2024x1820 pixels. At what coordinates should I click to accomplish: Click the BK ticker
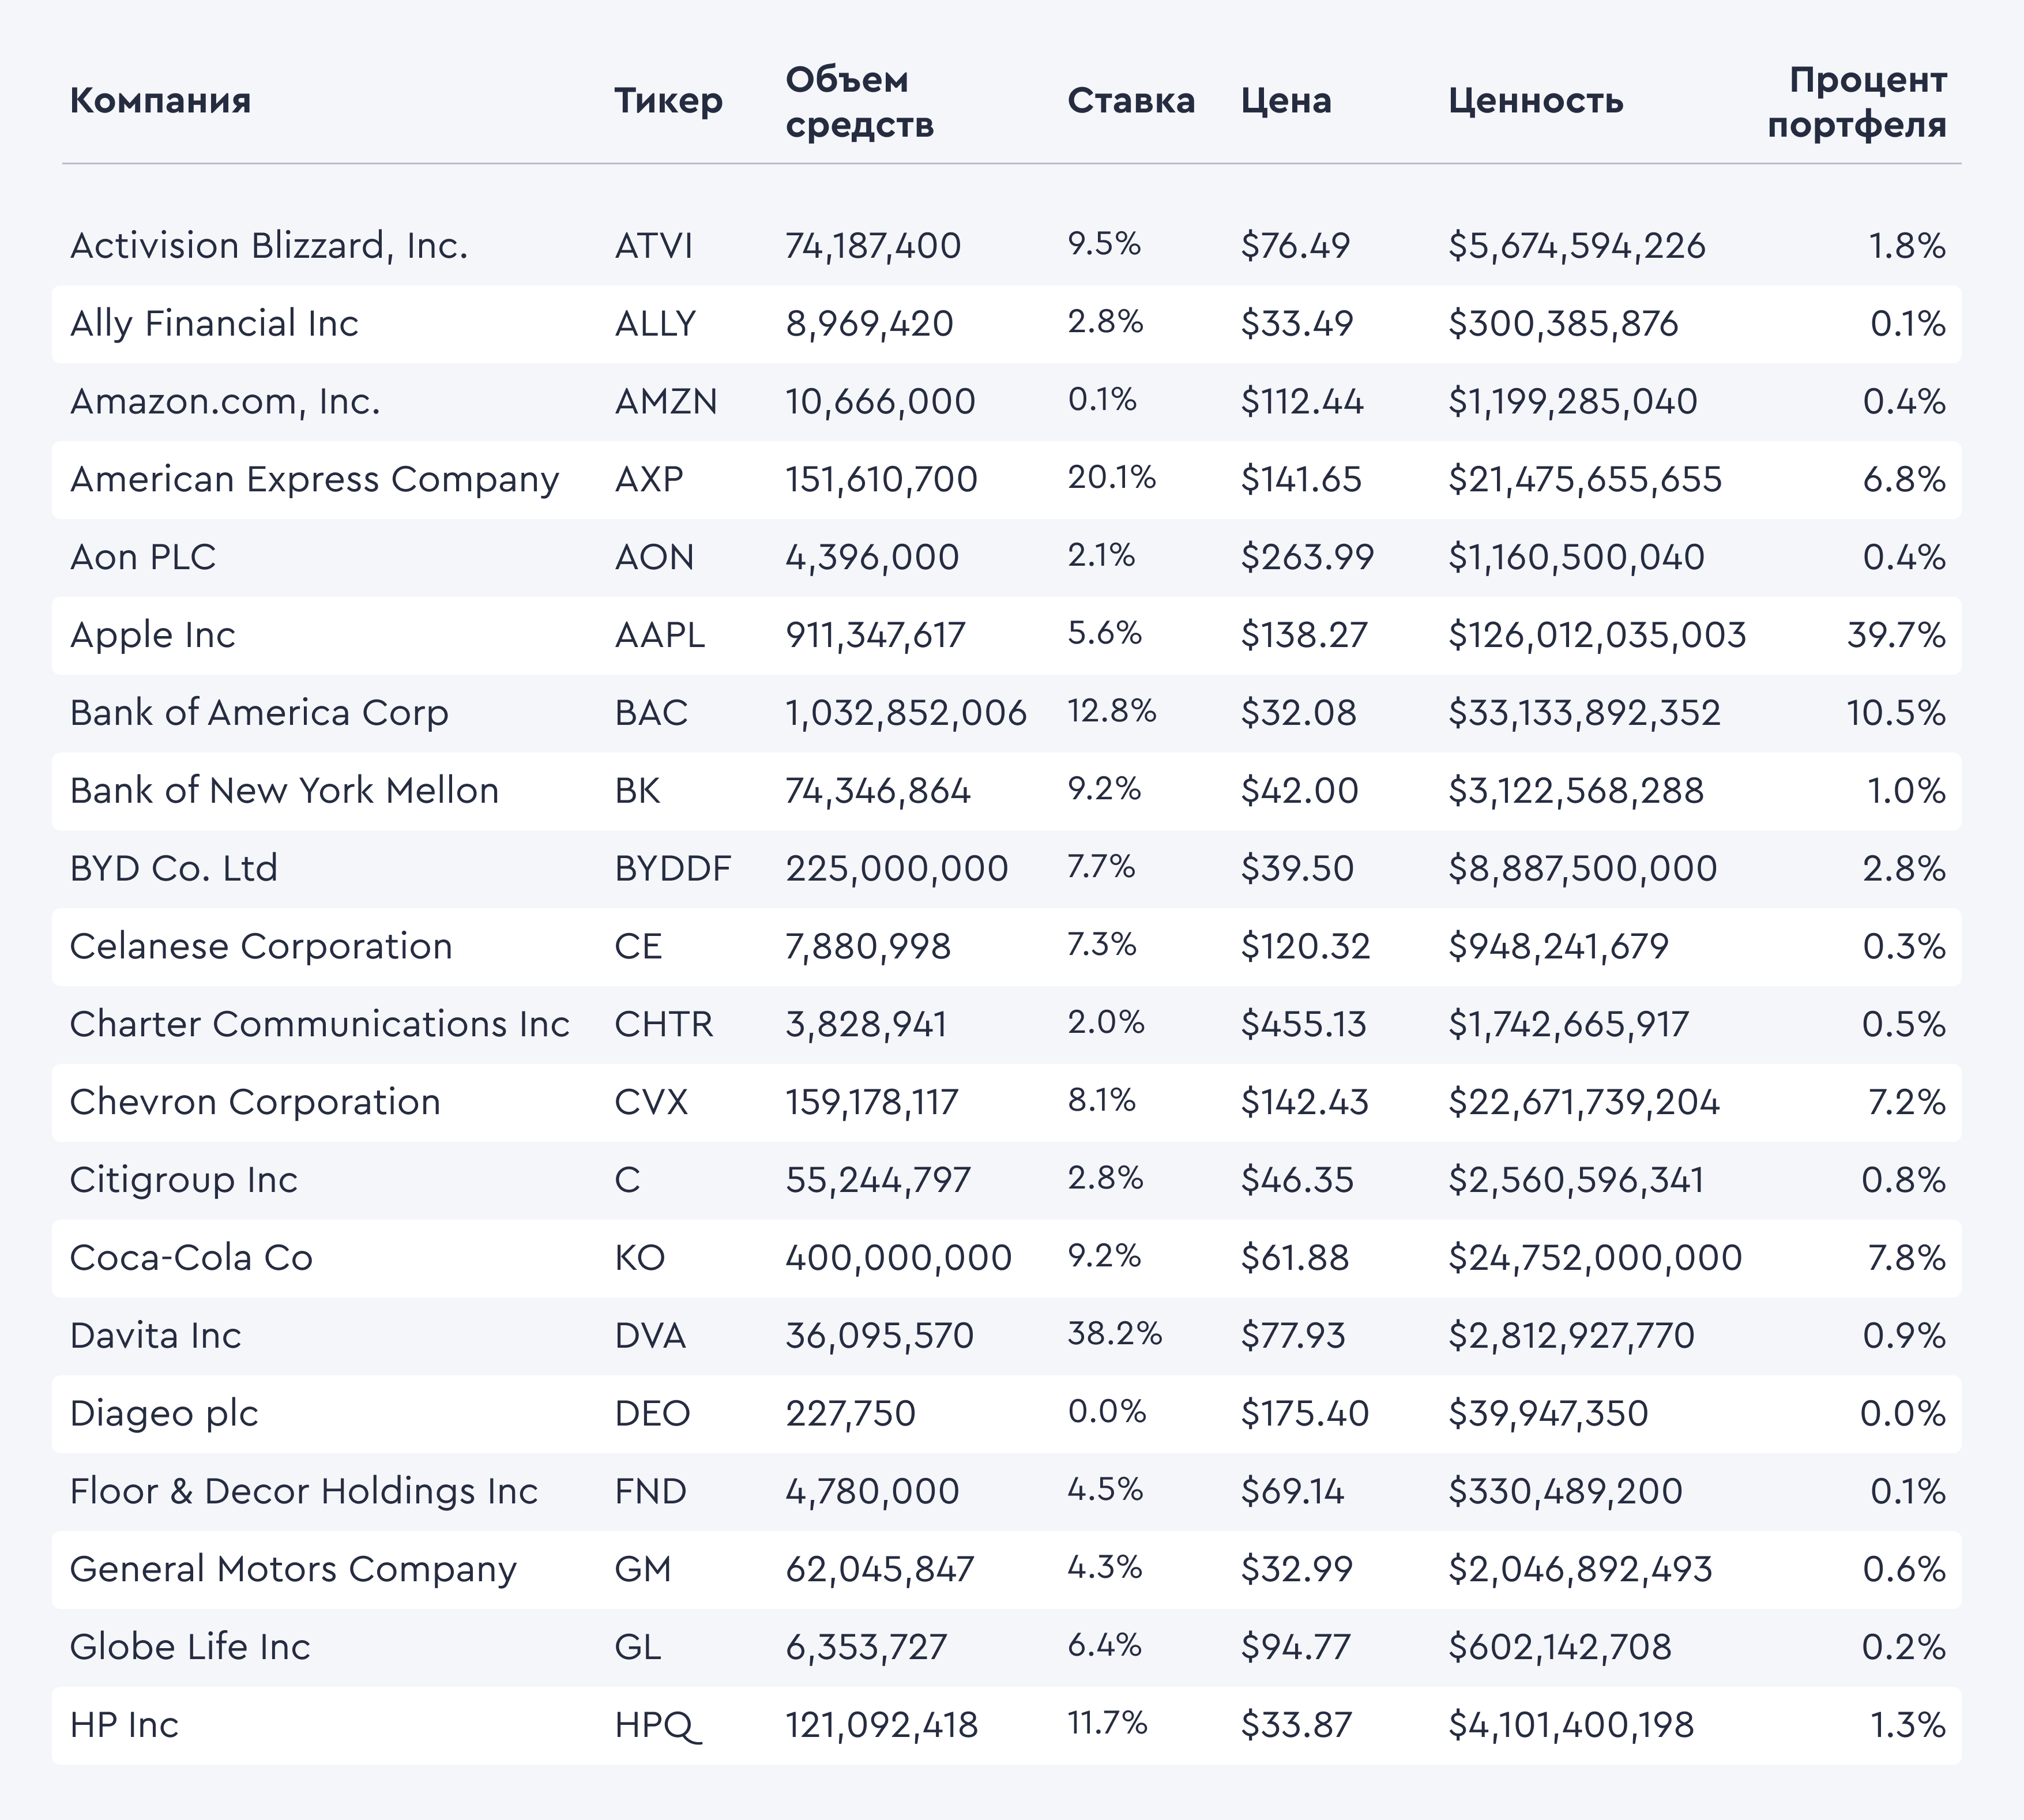pos(637,791)
